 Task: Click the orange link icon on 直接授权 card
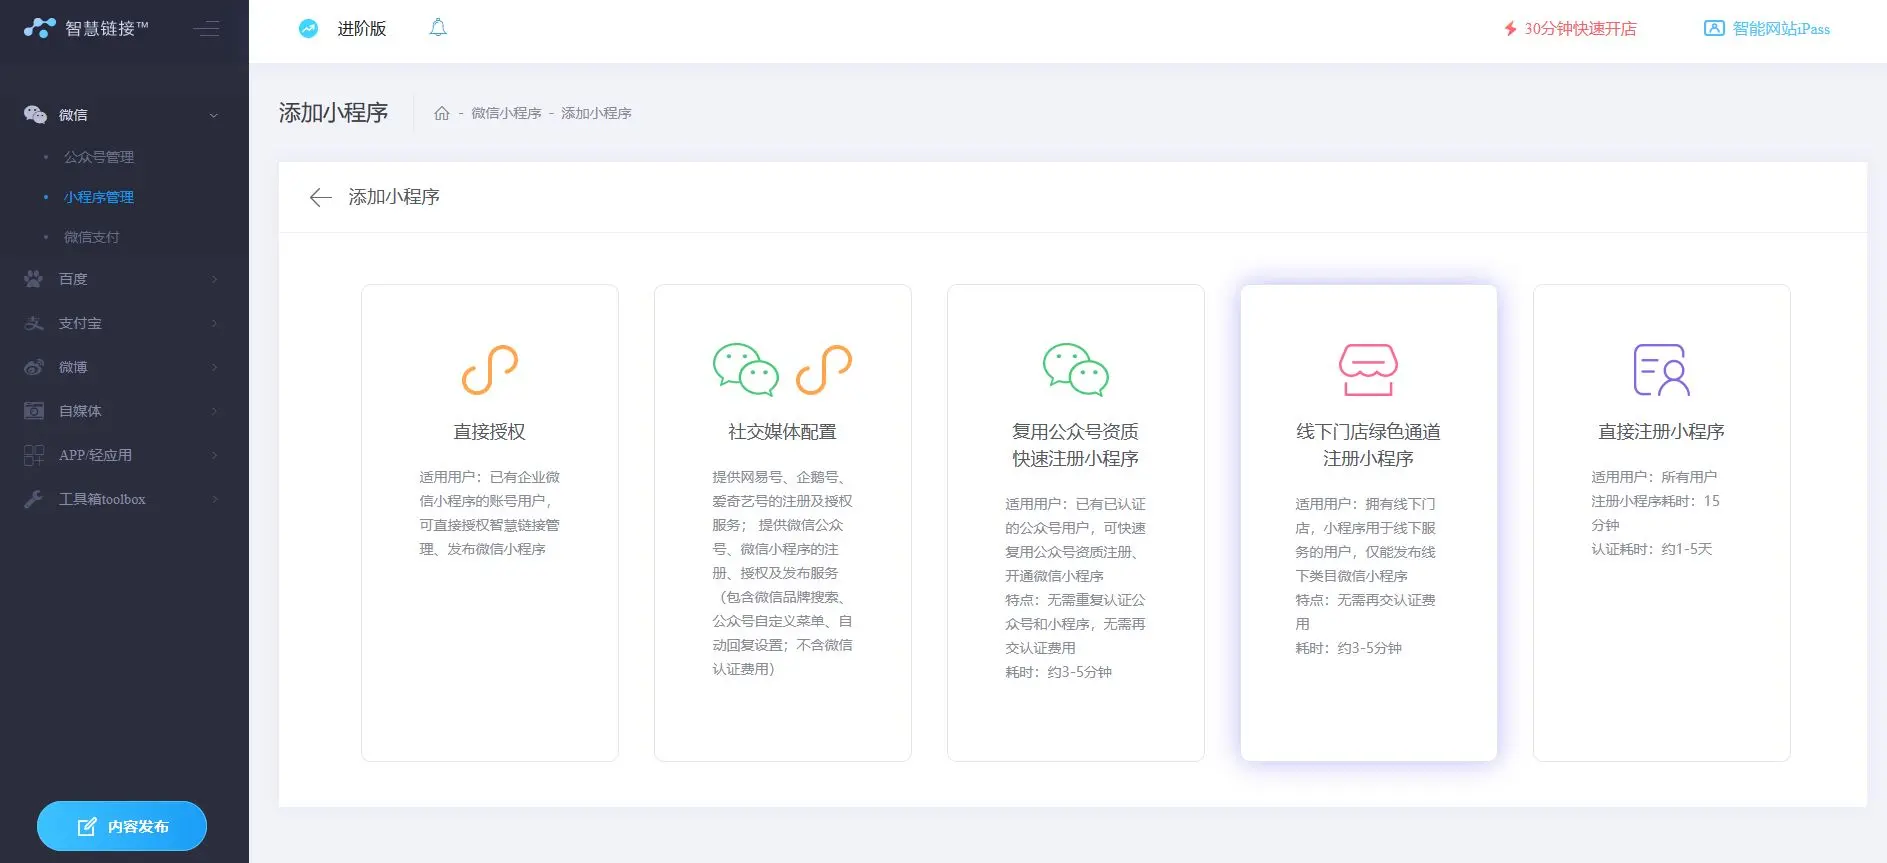pyautogui.click(x=489, y=369)
